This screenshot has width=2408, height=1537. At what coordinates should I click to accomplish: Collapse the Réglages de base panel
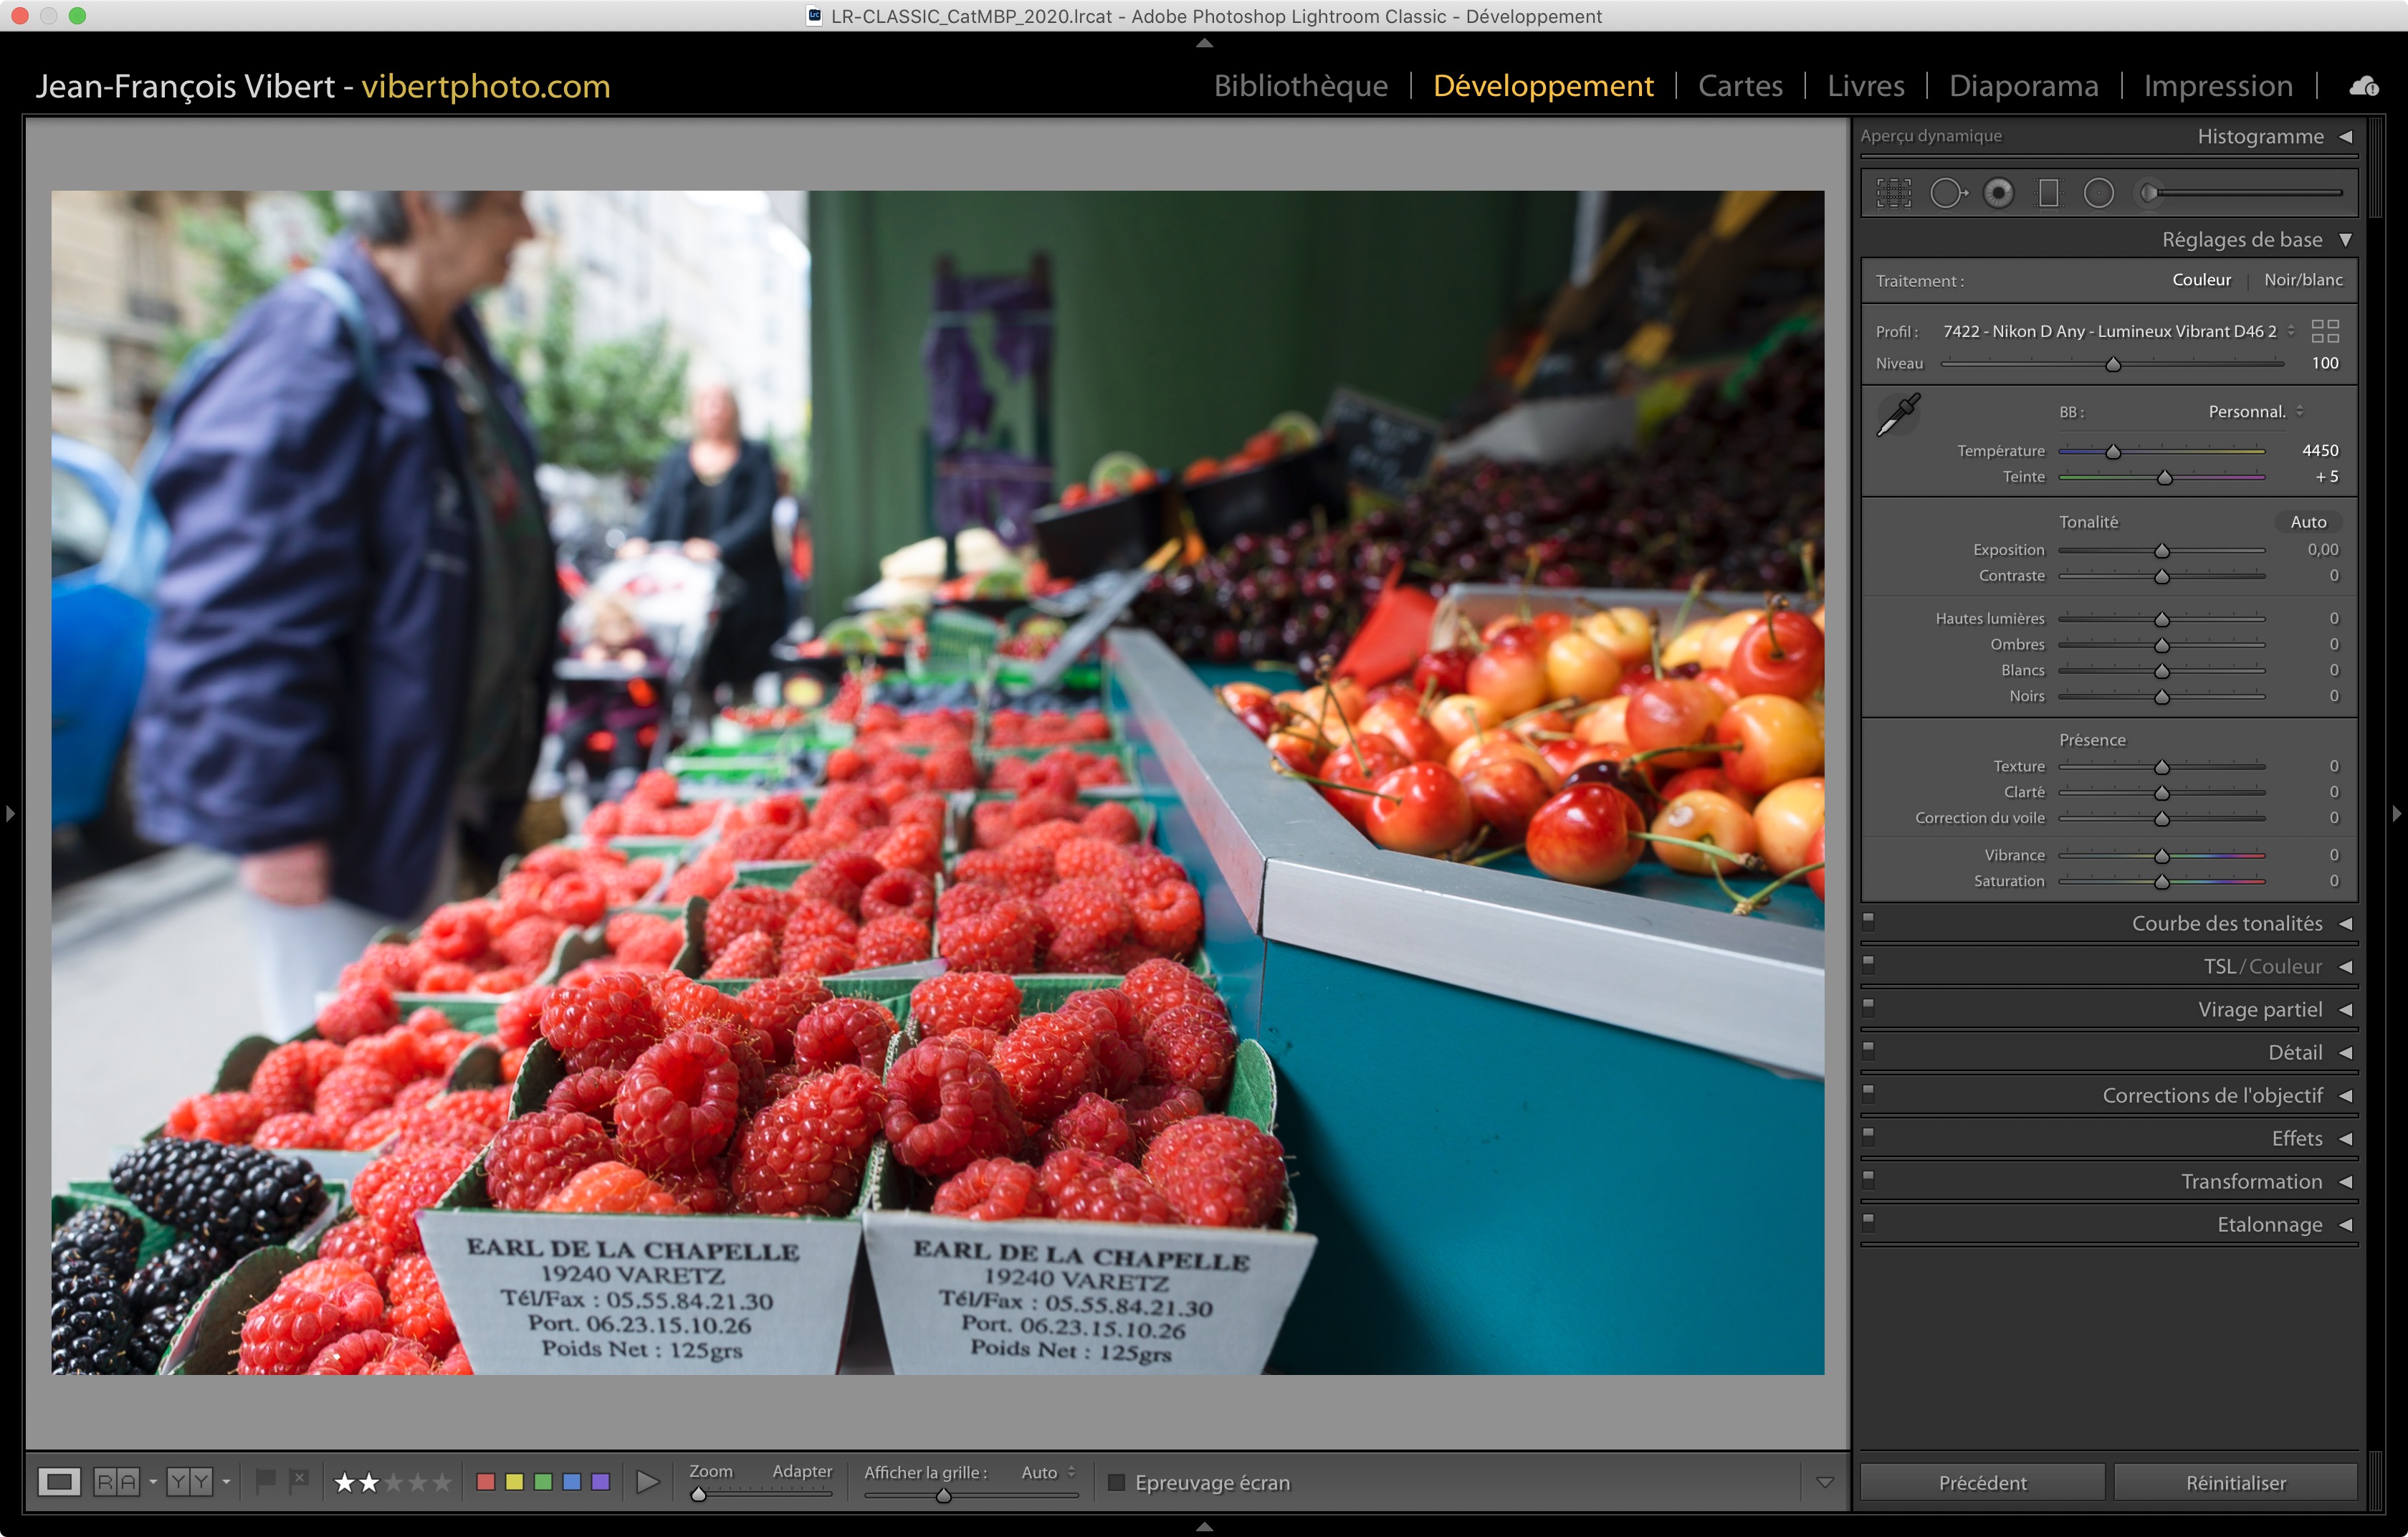(x=2345, y=240)
